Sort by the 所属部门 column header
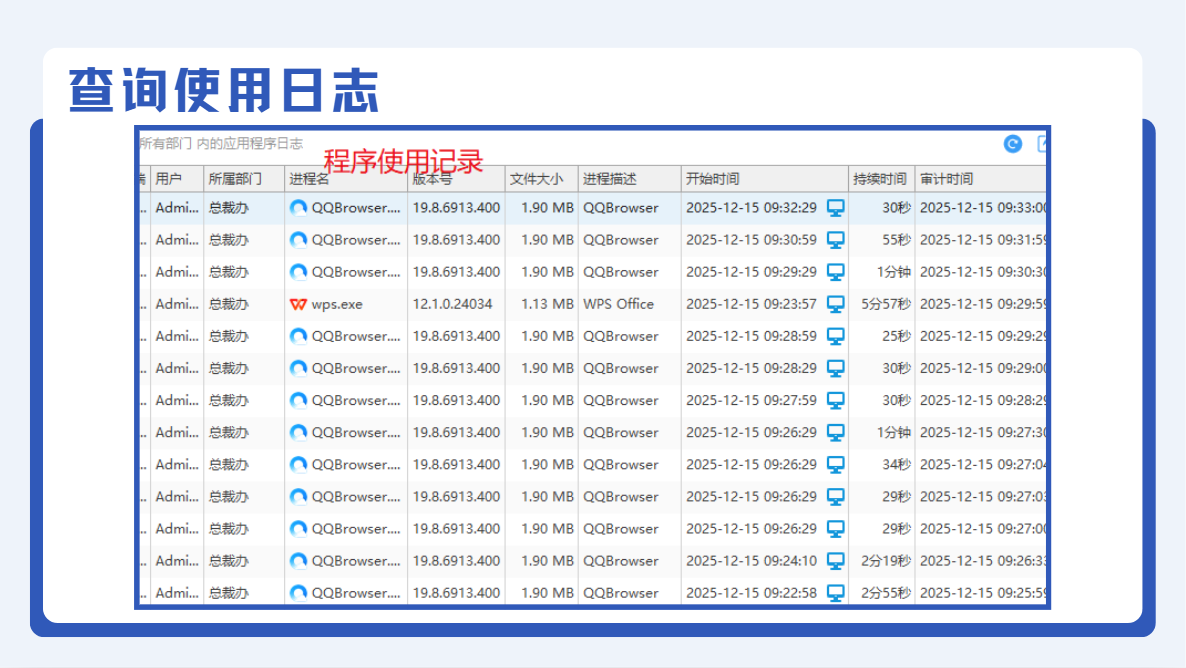 [x=244, y=179]
